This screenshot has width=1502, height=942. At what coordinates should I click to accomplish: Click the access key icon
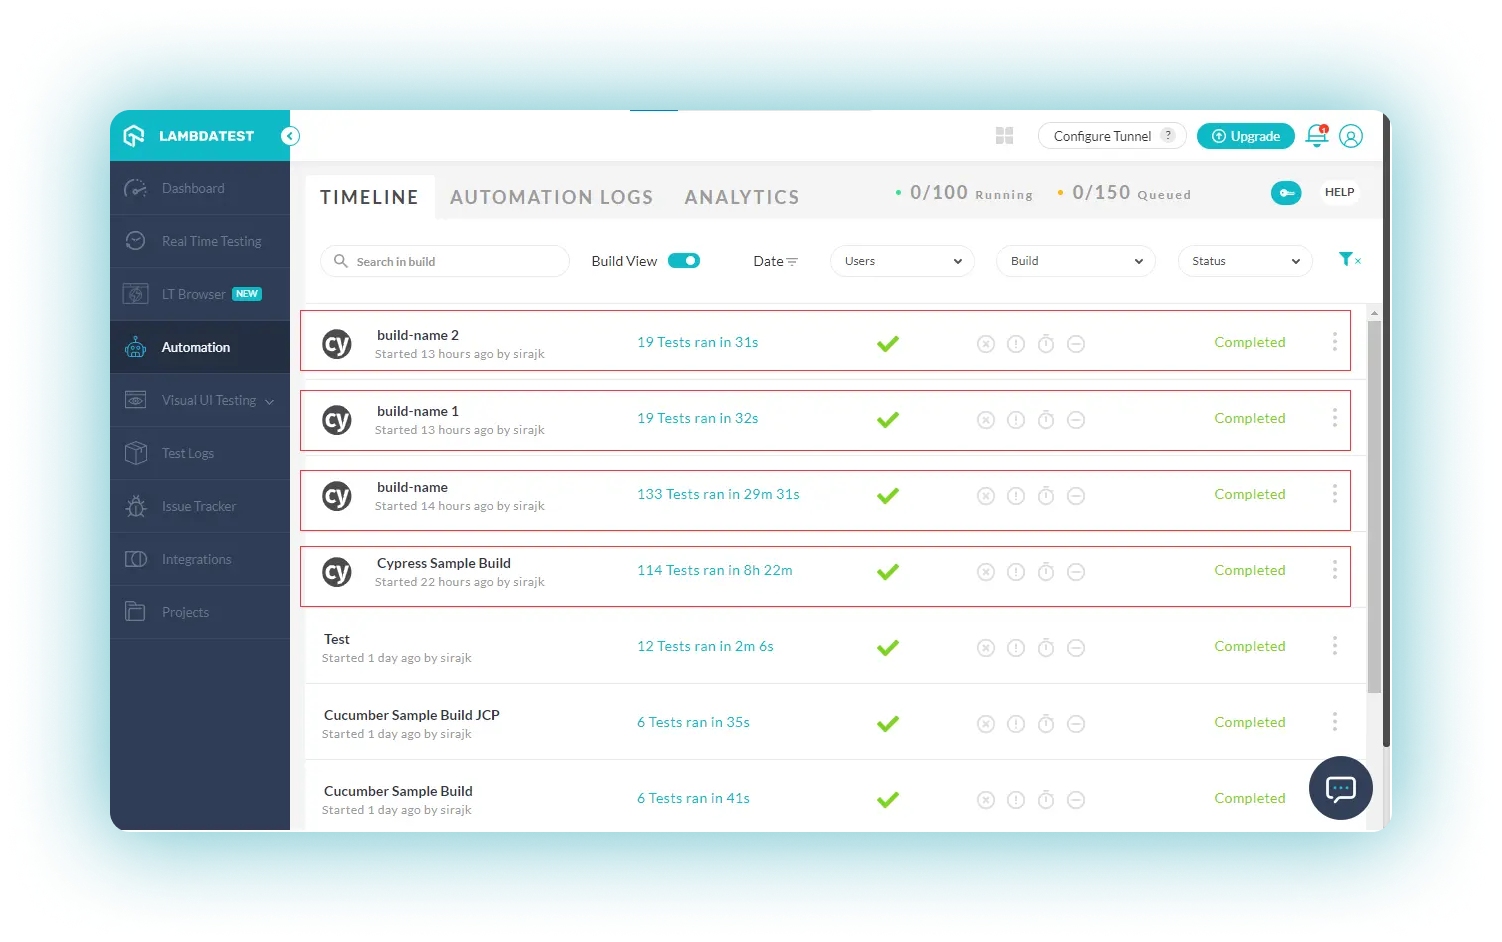pyautogui.click(x=1286, y=193)
